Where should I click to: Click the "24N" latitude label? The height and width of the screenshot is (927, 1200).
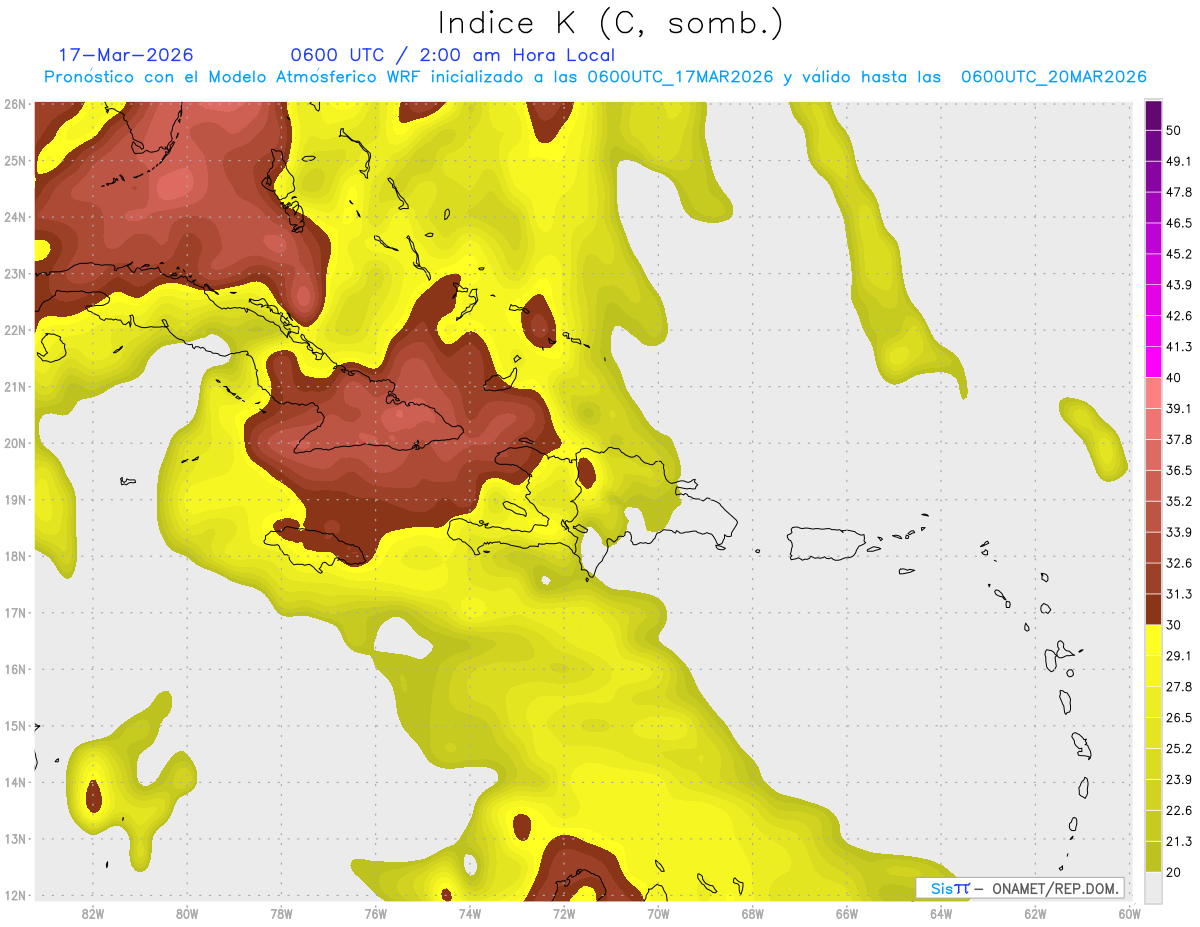click(x=14, y=217)
